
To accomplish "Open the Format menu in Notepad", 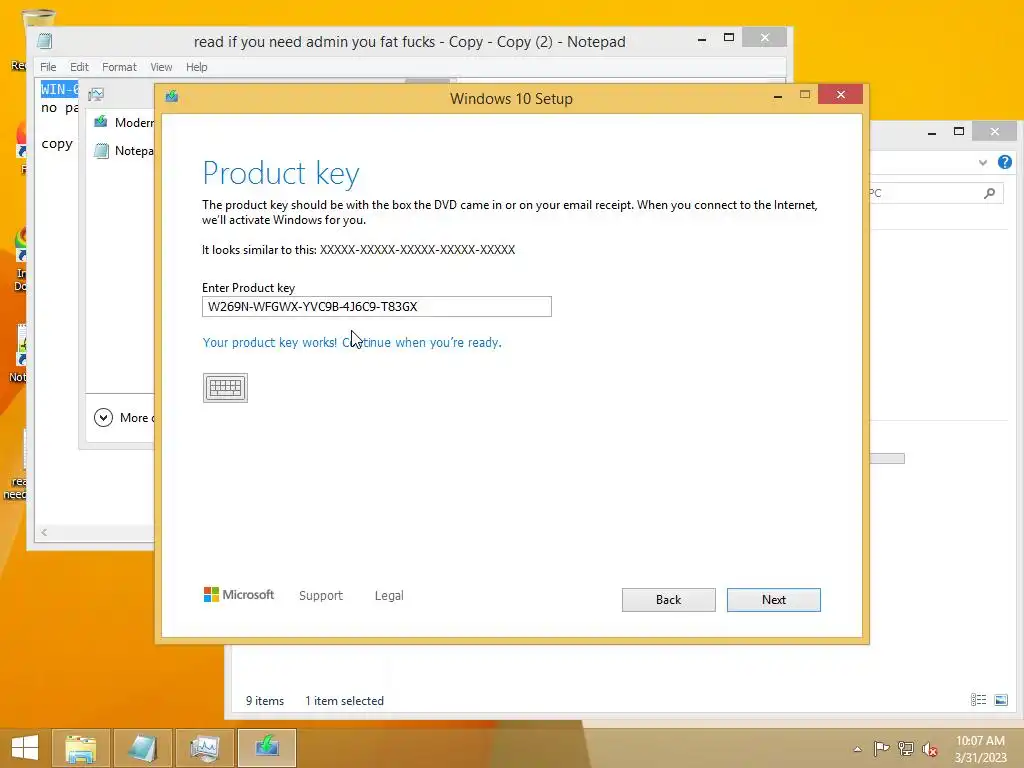I will tap(119, 67).
